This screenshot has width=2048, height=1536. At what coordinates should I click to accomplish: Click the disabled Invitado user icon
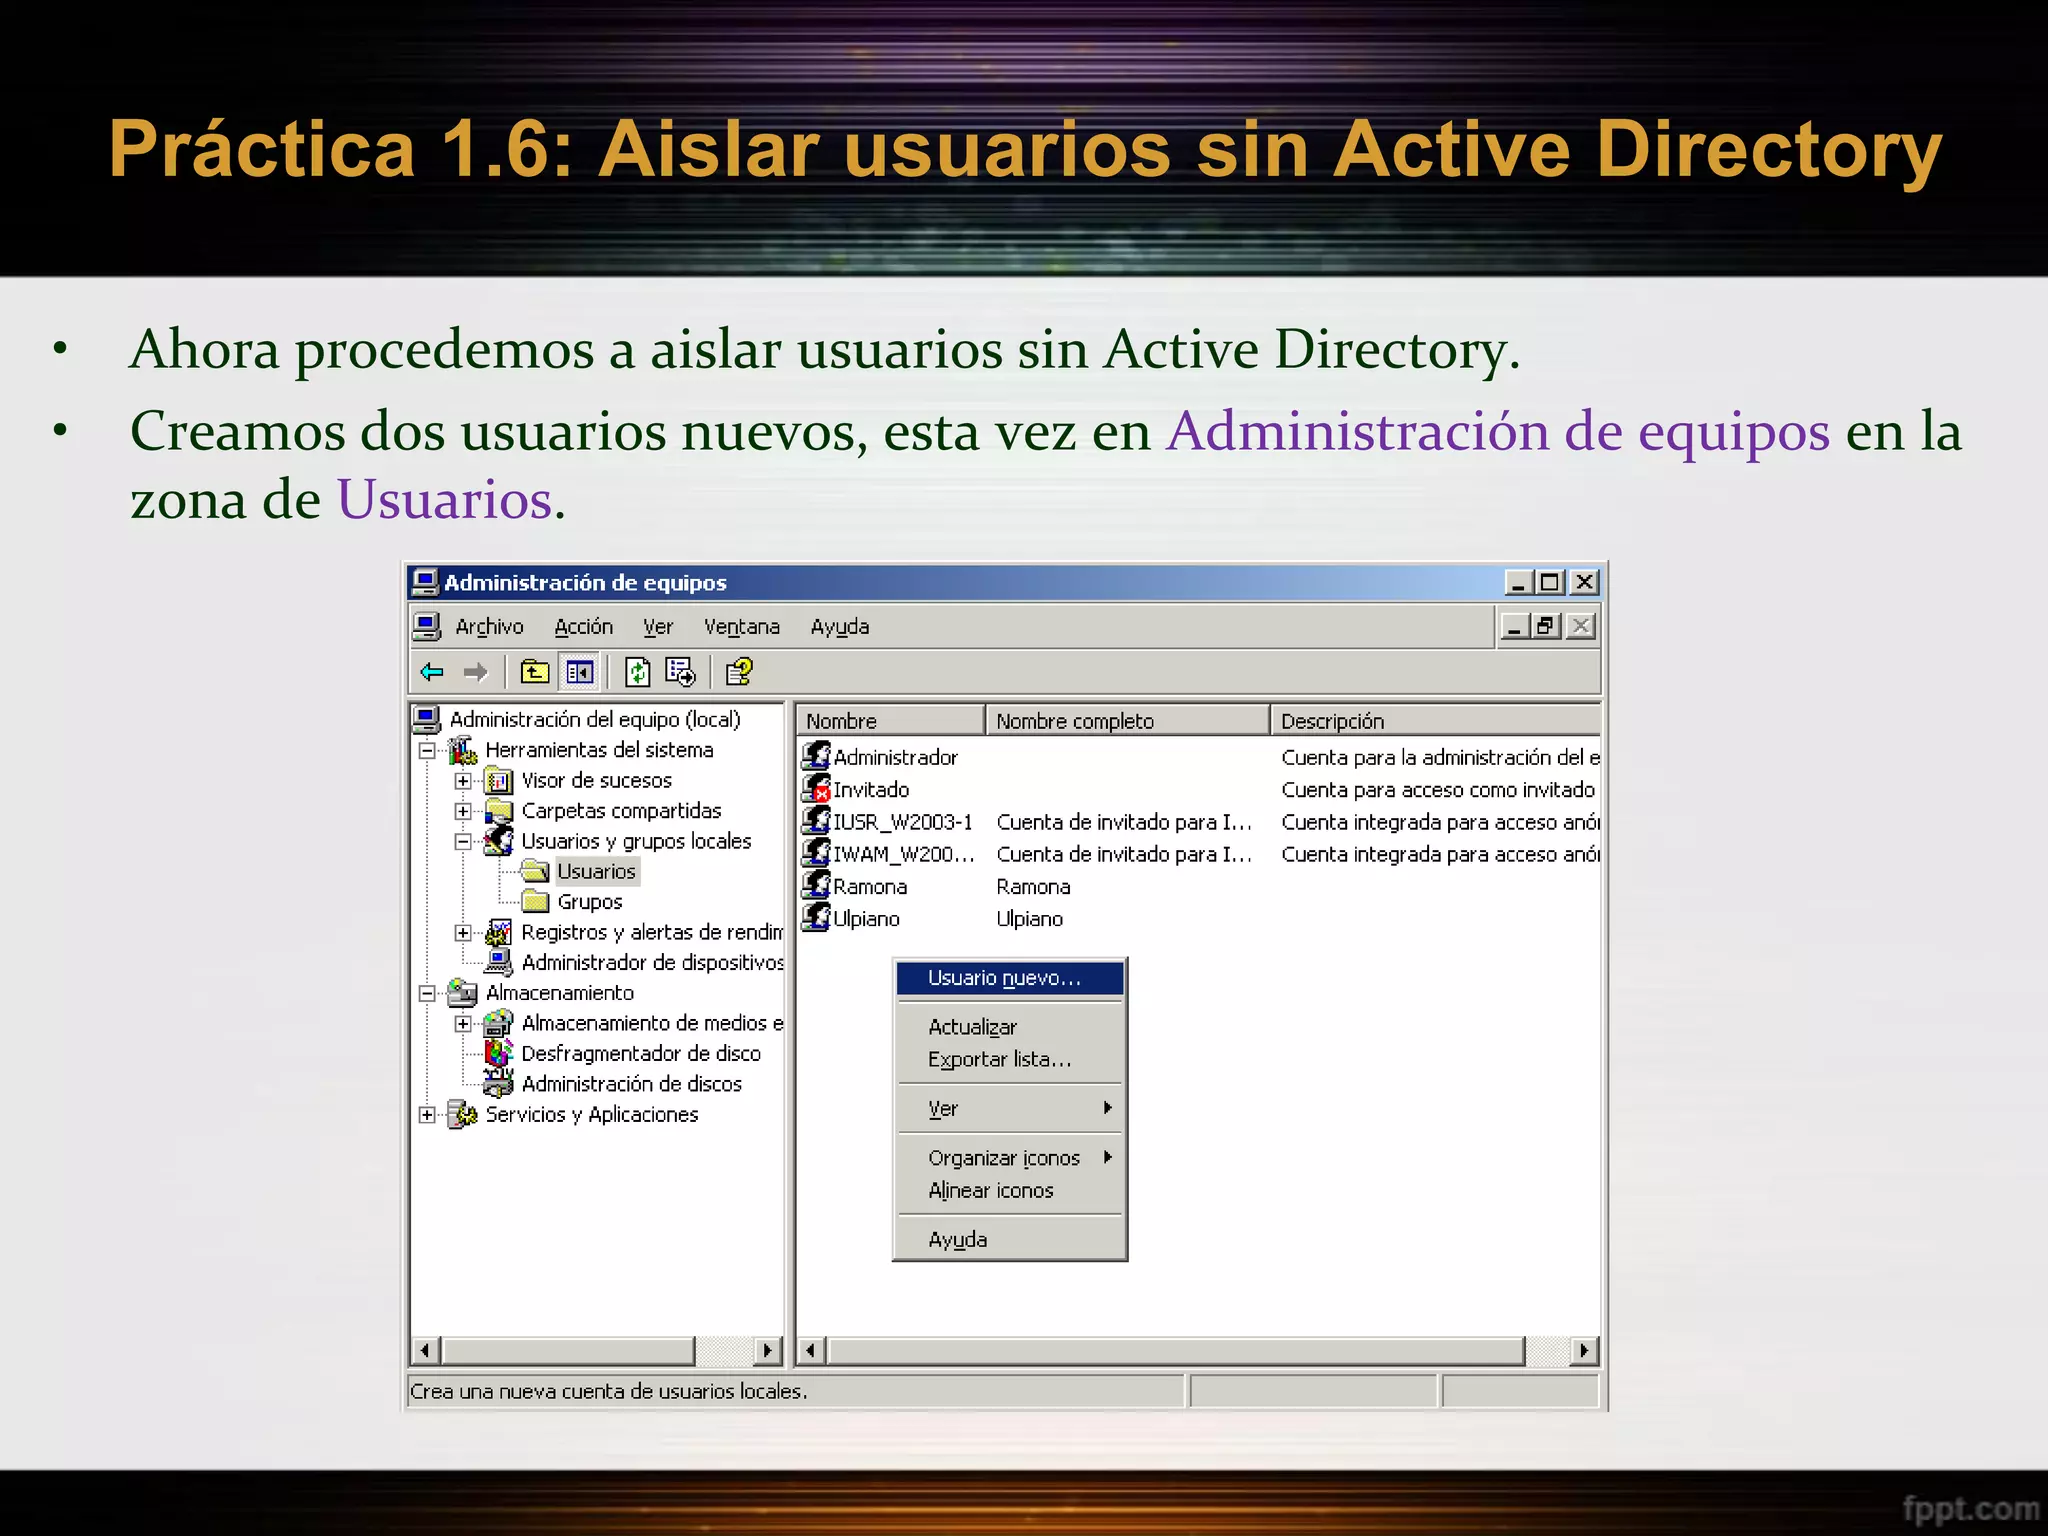point(816,788)
